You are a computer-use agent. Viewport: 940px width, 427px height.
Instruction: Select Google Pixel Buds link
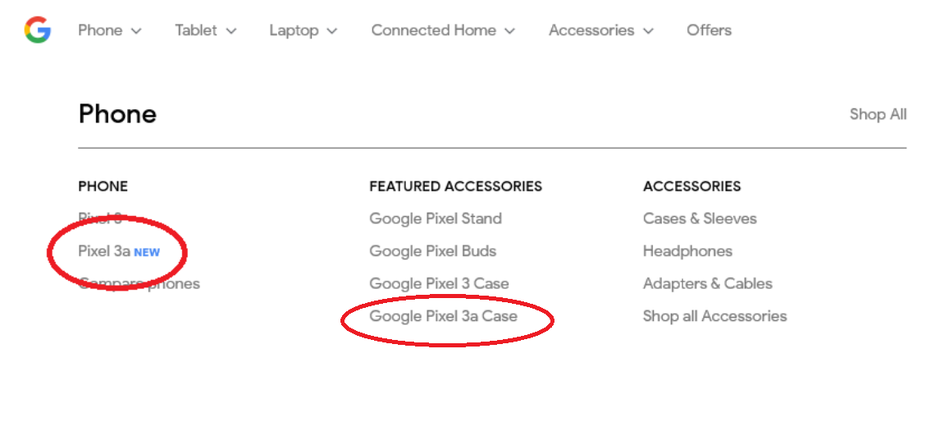pyautogui.click(x=432, y=251)
